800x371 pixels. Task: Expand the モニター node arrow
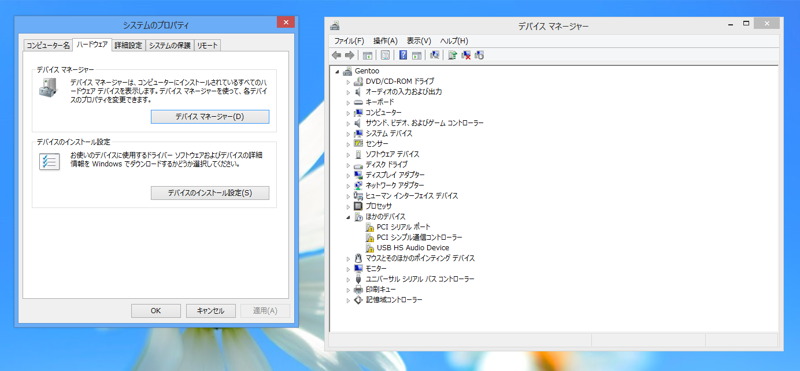click(x=348, y=268)
